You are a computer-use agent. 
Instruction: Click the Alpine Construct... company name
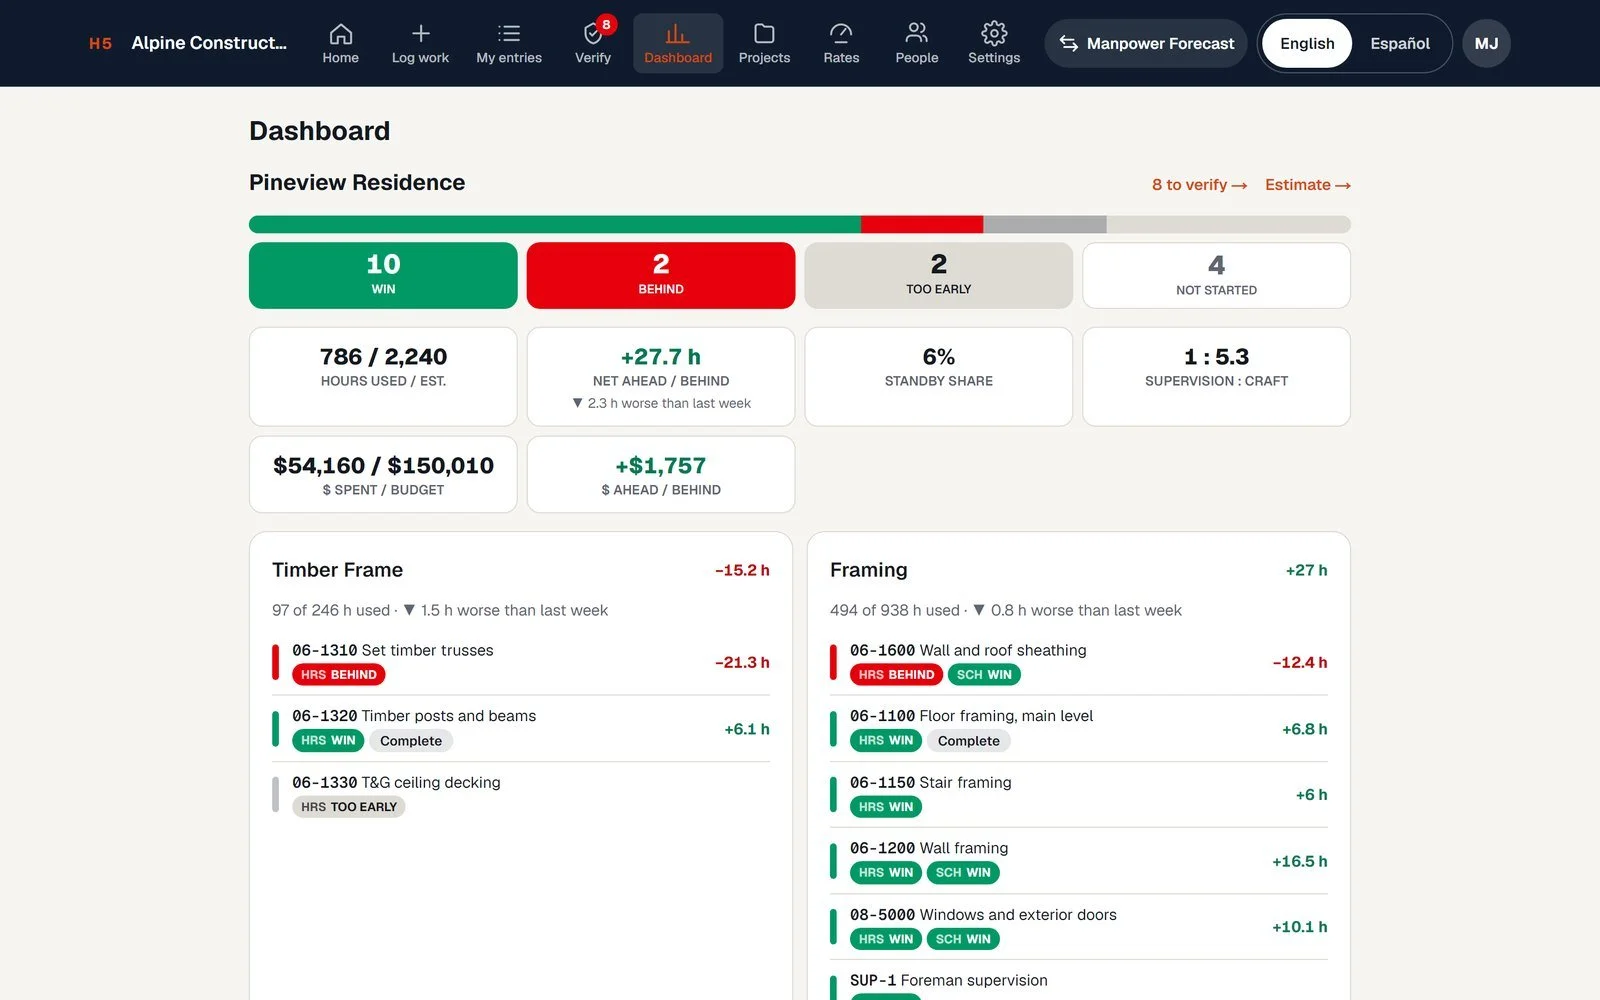pos(209,43)
